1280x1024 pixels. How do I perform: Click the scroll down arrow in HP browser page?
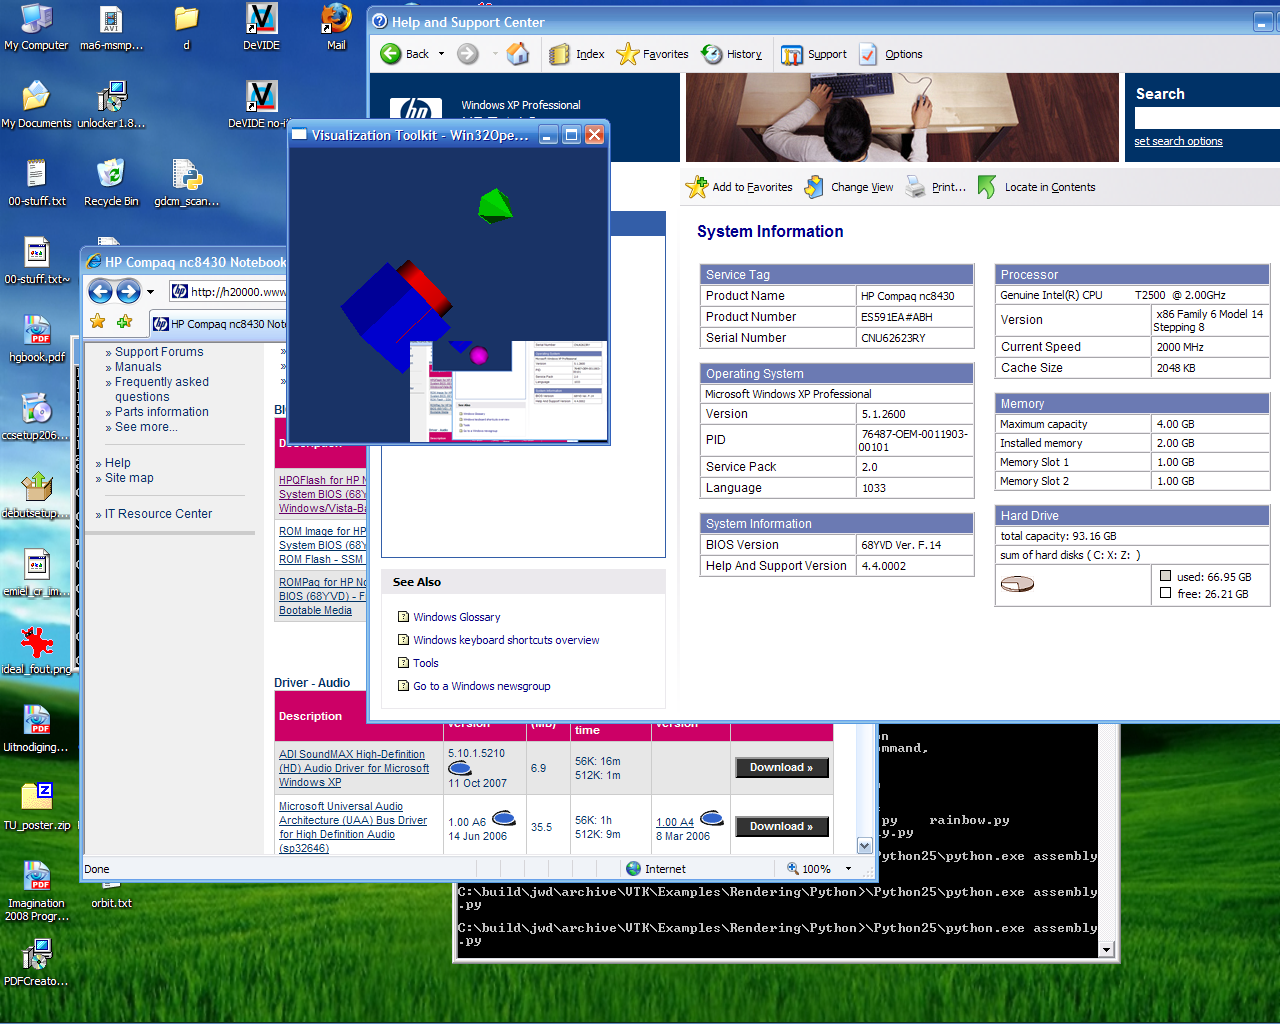pos(864,845)
